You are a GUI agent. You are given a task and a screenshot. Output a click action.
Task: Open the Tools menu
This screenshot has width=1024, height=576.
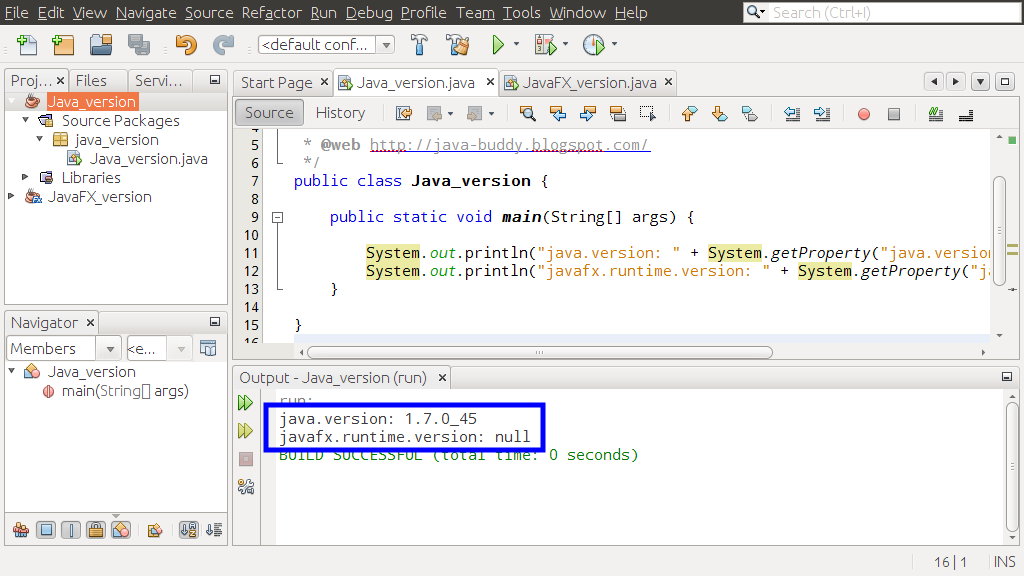pyautogui.click(x=521, y=12)
